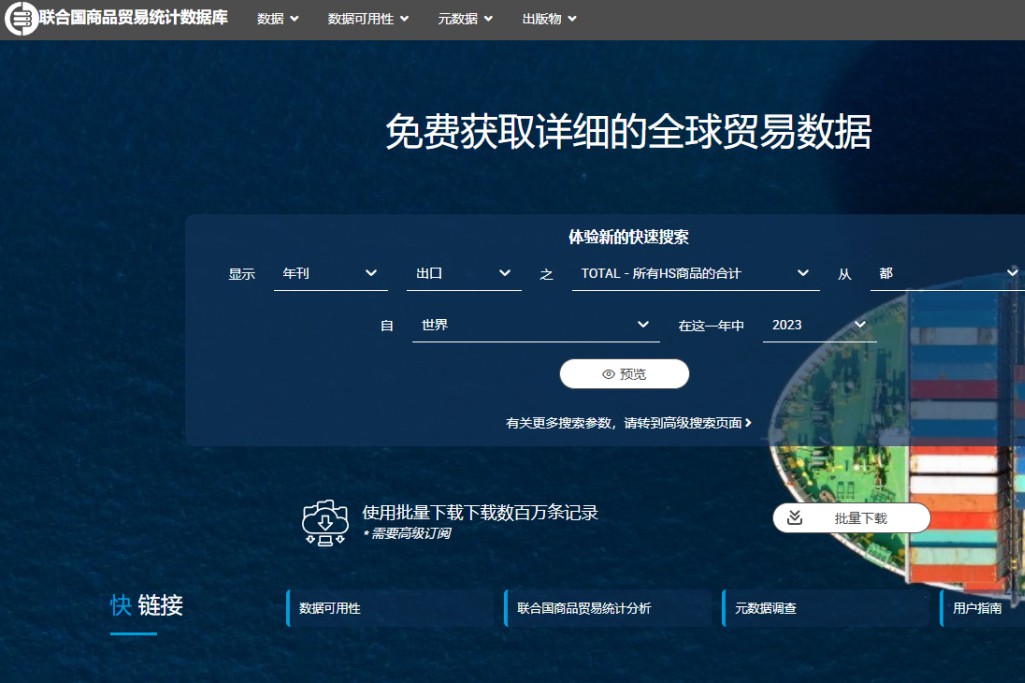
Task: Open the 年刊 frequency dropdown
Action: (330, 272)
